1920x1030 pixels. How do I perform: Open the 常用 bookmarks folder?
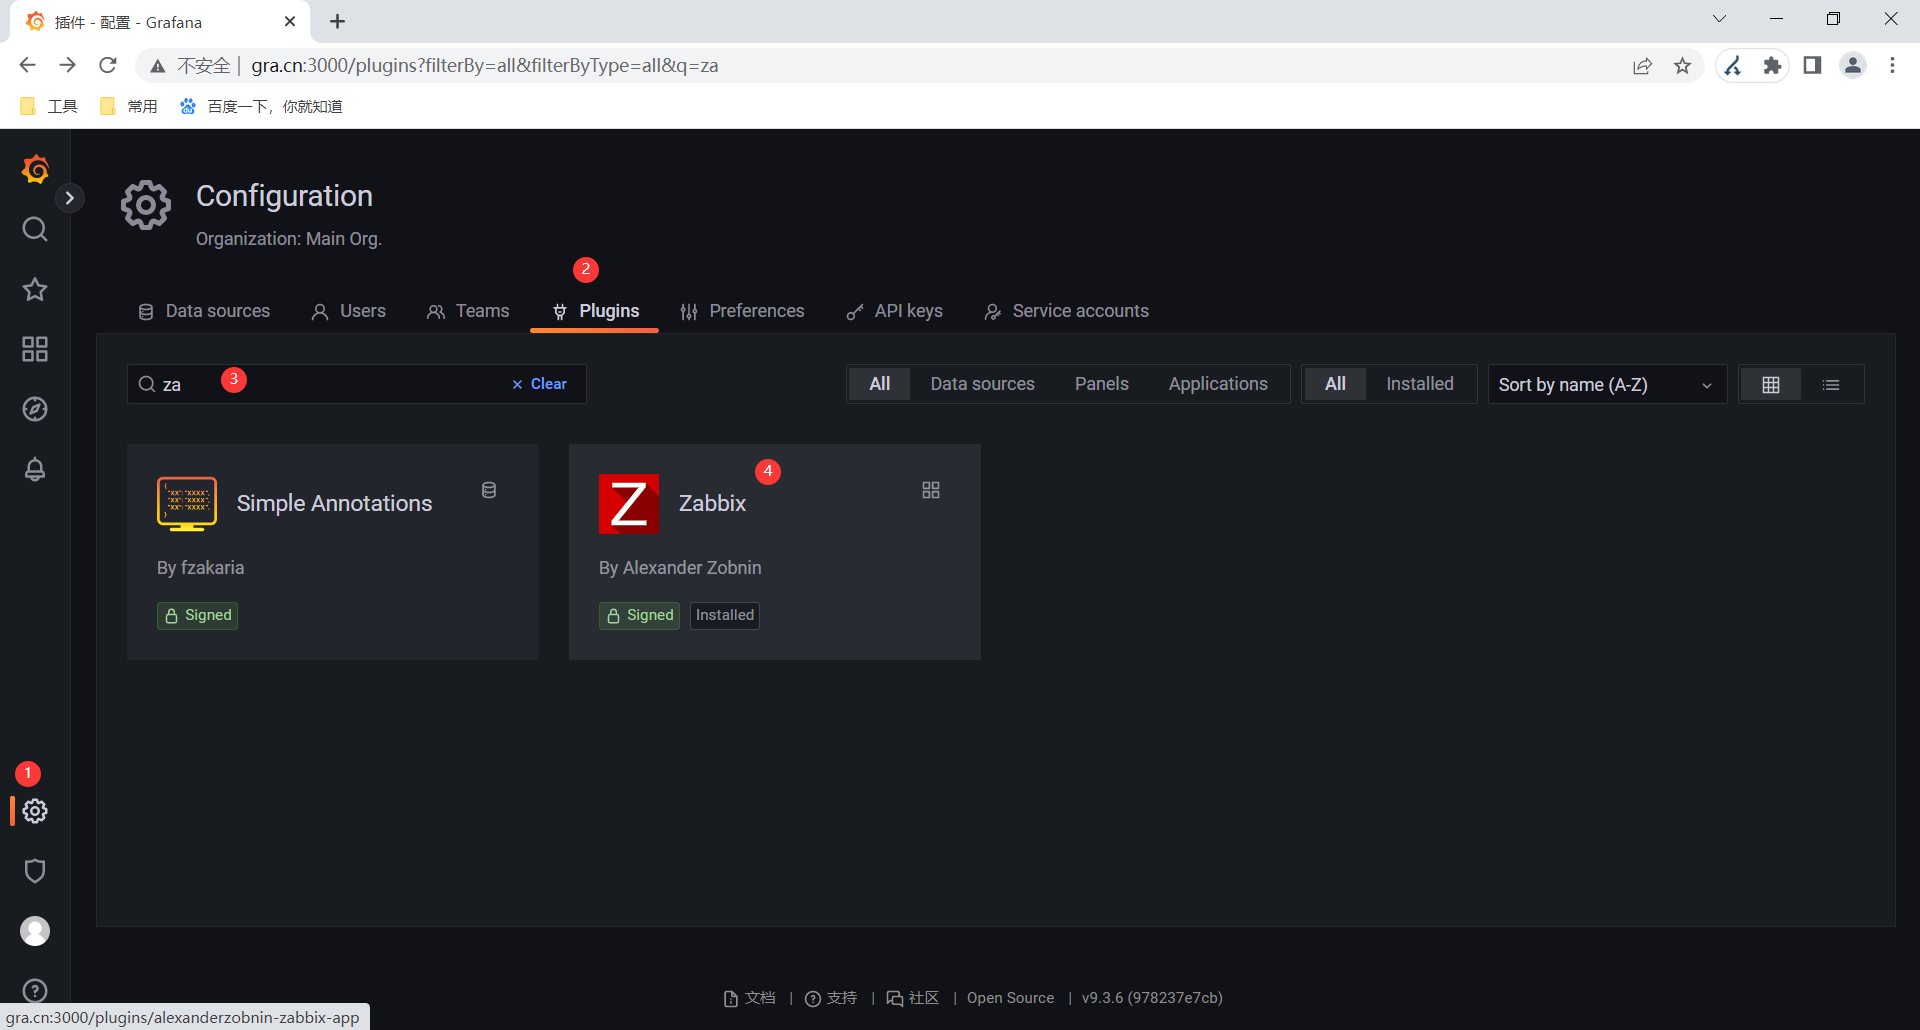[129, 106]
